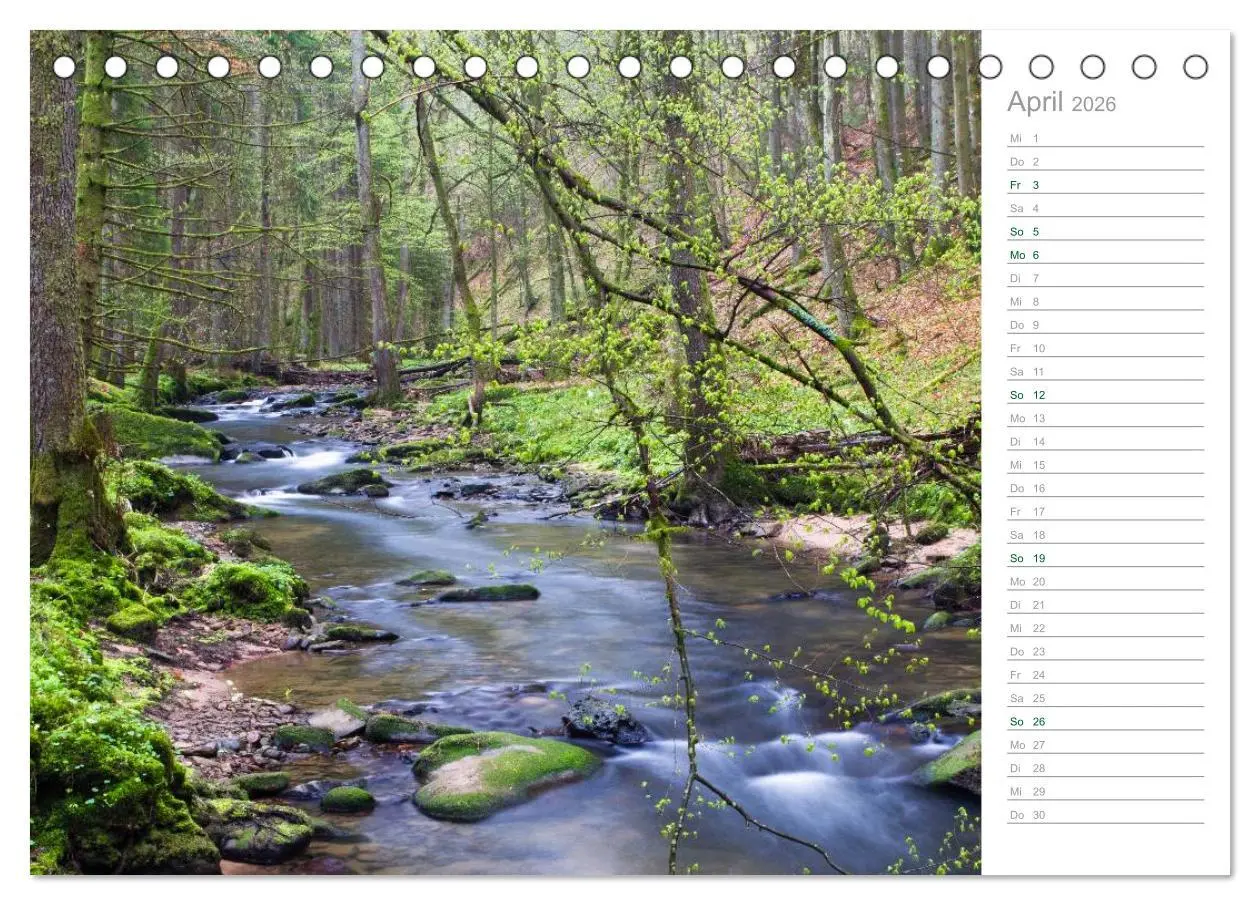This screenshot has height=905, width=1260.
Task: Select the 'Do 16' date row
Action: (x=1105, y=487)
